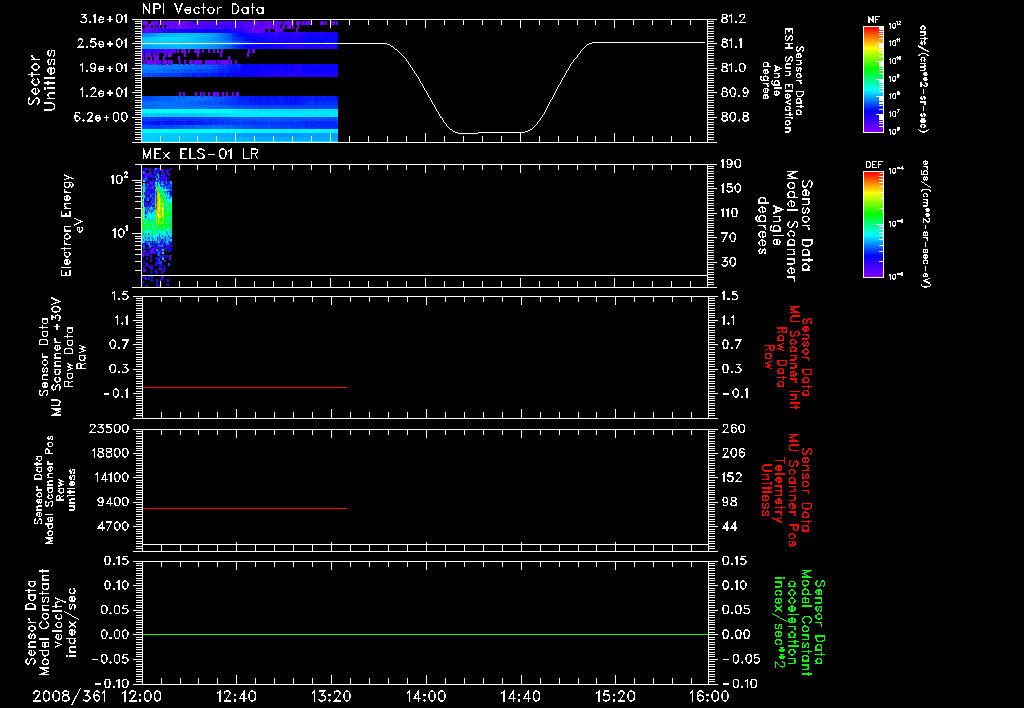Click the 2008/361 date label
The width and height of the screenshot is (1024, 708).
(69, 696)
